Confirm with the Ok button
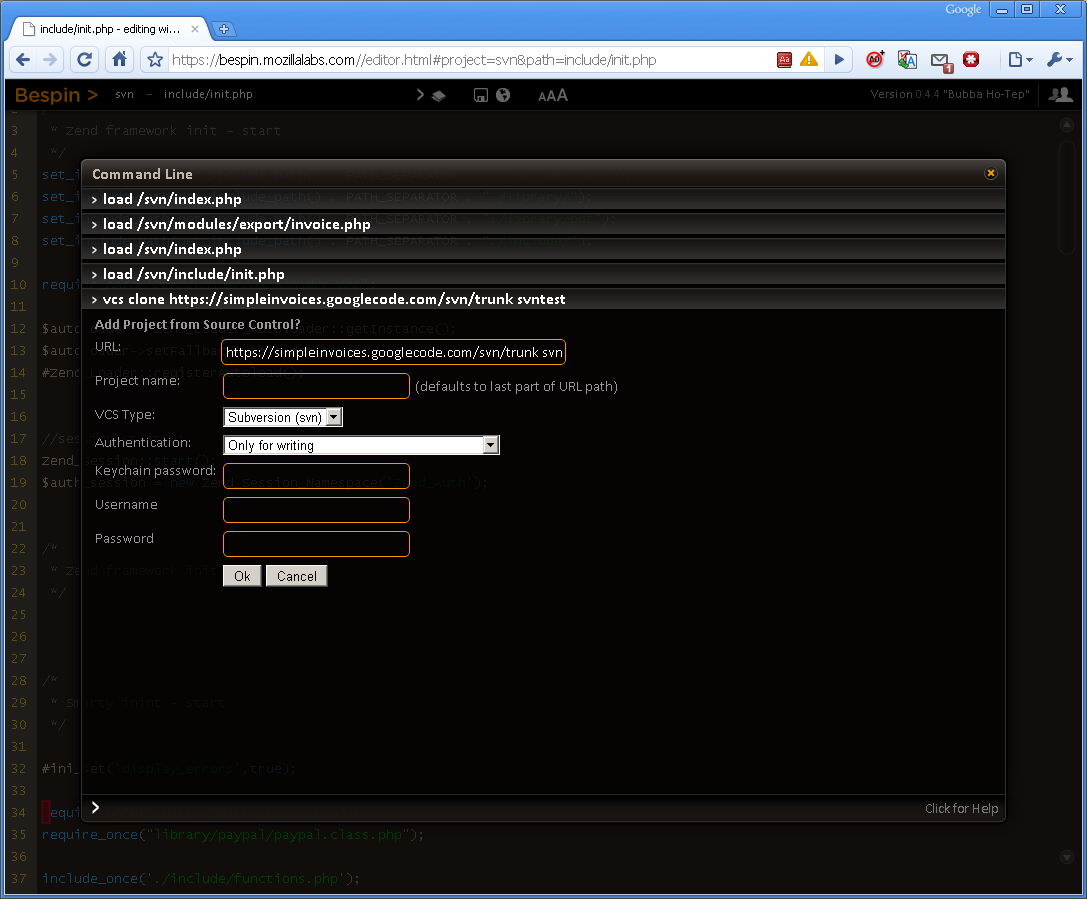Image resolution: width=1087 pixels, height=899 pixels. click(x=242, y=576)
